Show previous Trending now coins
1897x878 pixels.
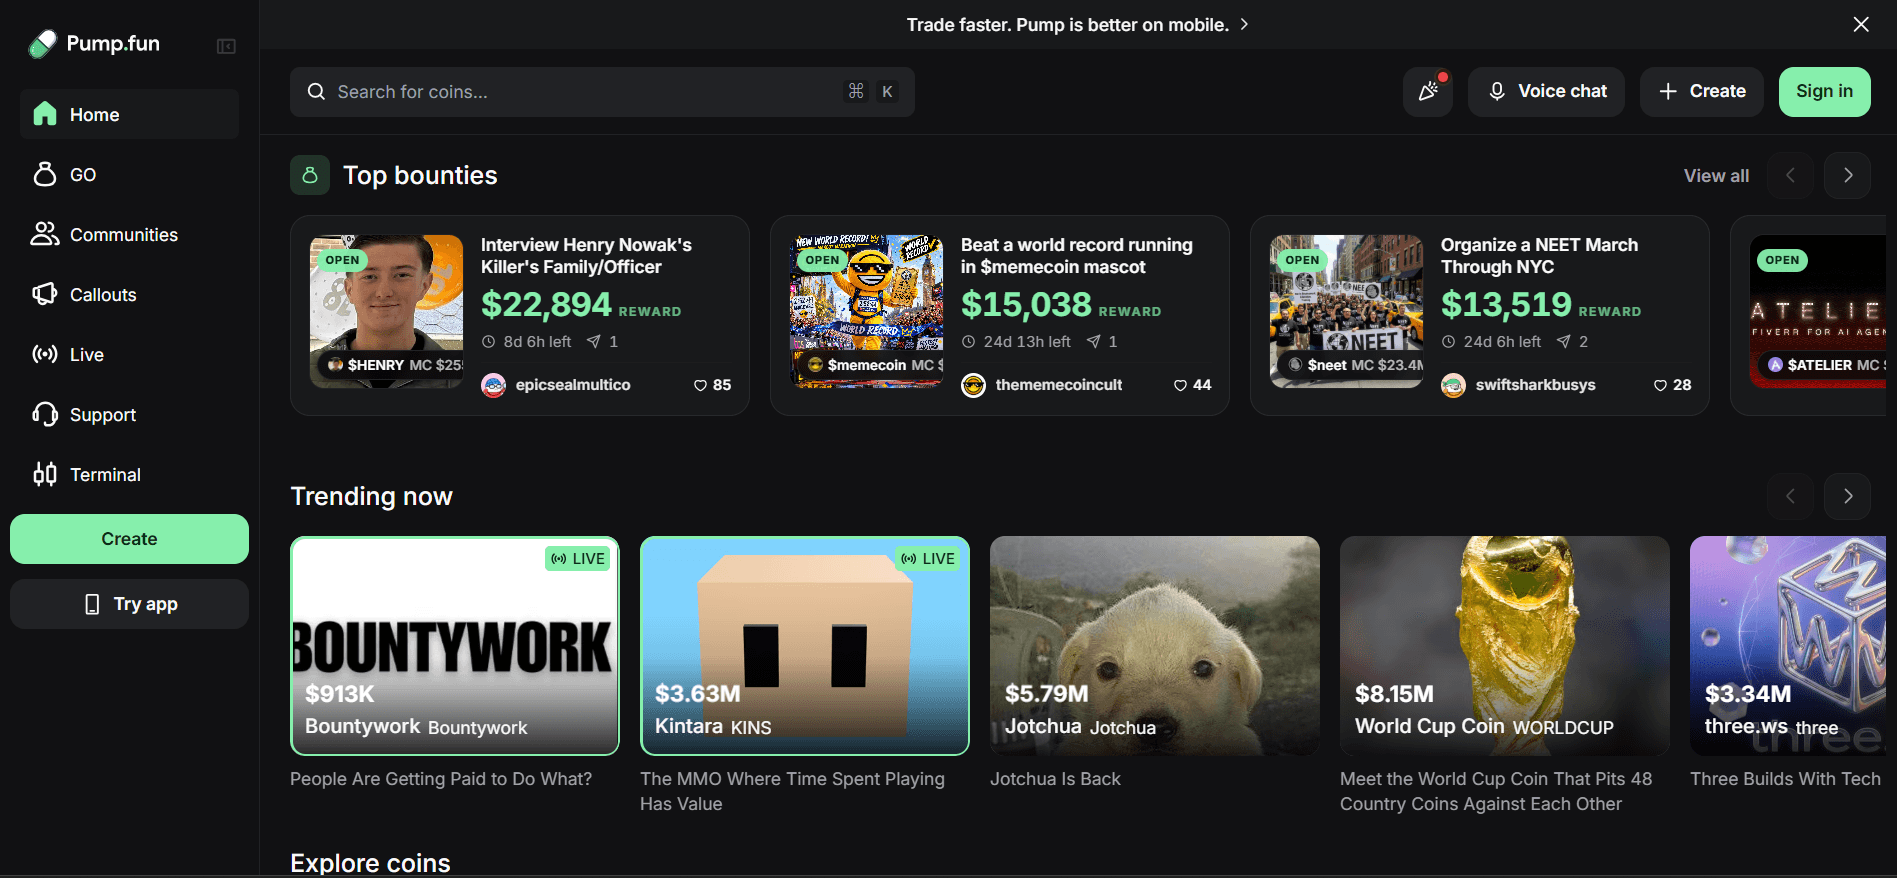coord(1790,496)
